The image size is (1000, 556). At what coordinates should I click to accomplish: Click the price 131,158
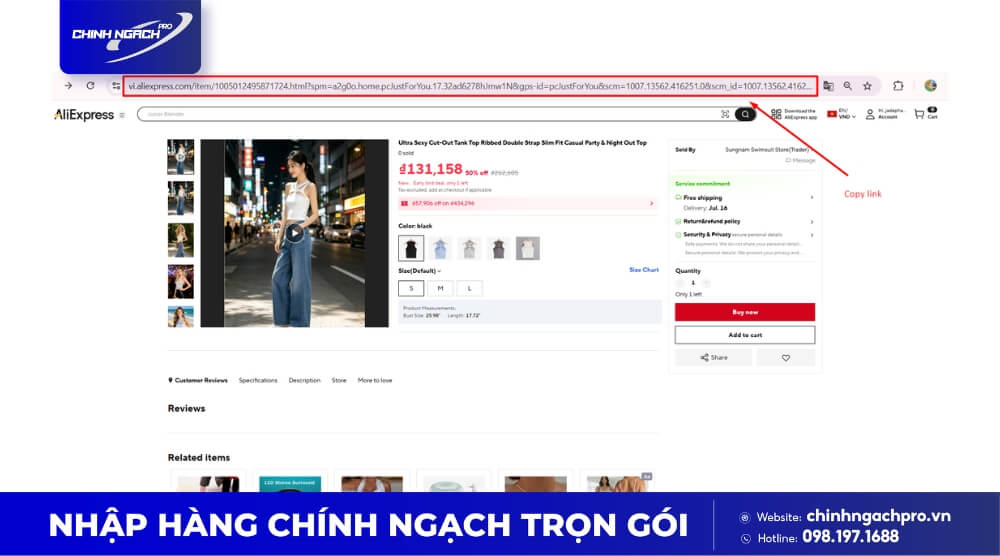(x=430, y=169)
